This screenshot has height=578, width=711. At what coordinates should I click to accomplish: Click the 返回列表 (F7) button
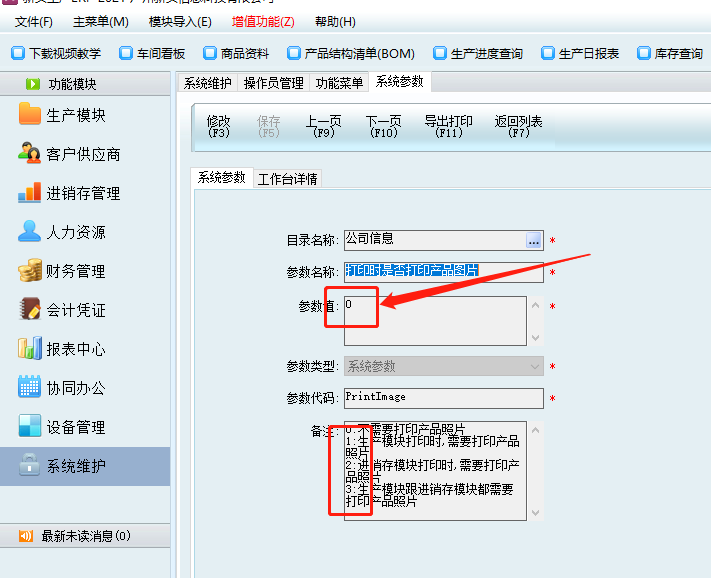[518, 126]
